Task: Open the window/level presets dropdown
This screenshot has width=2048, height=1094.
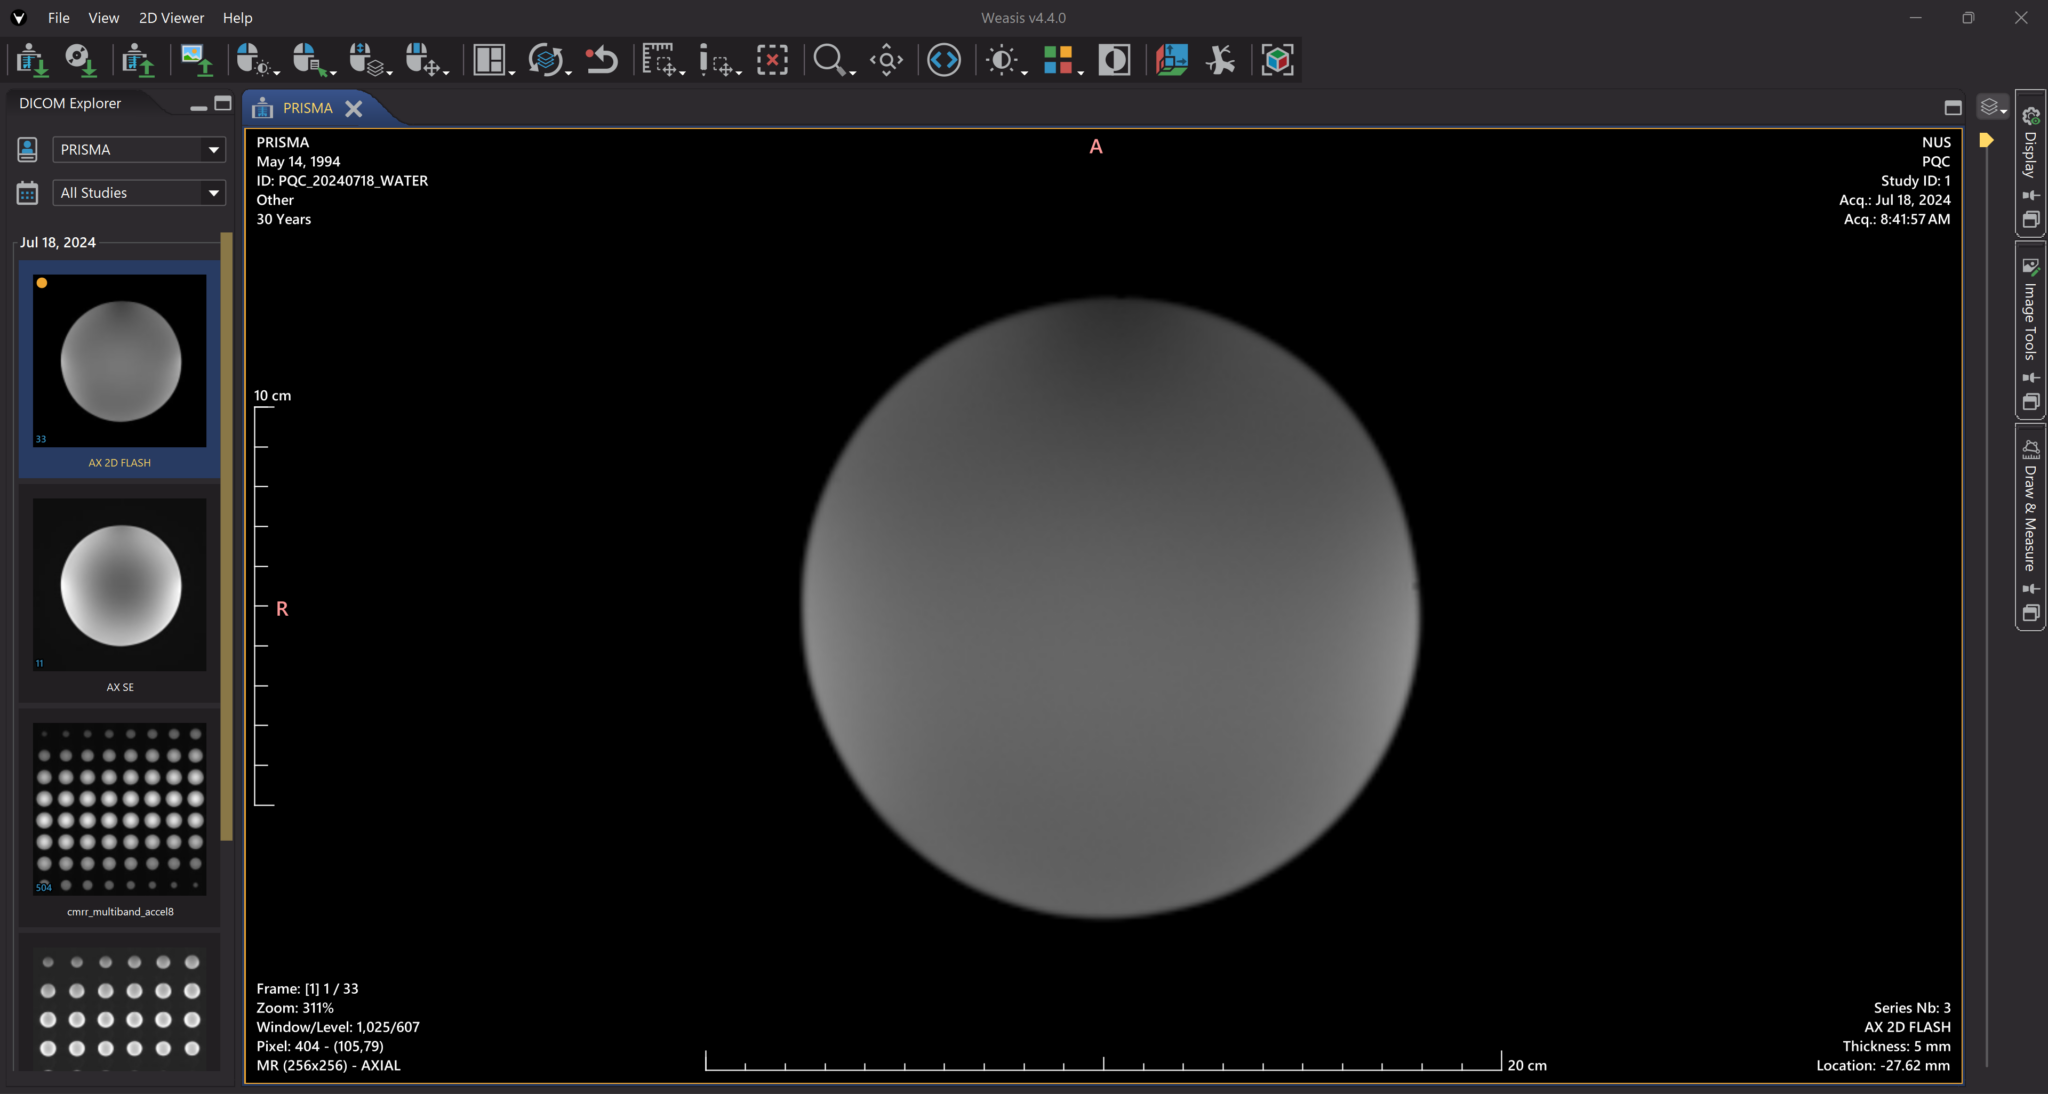Action: pos(1005,60)
